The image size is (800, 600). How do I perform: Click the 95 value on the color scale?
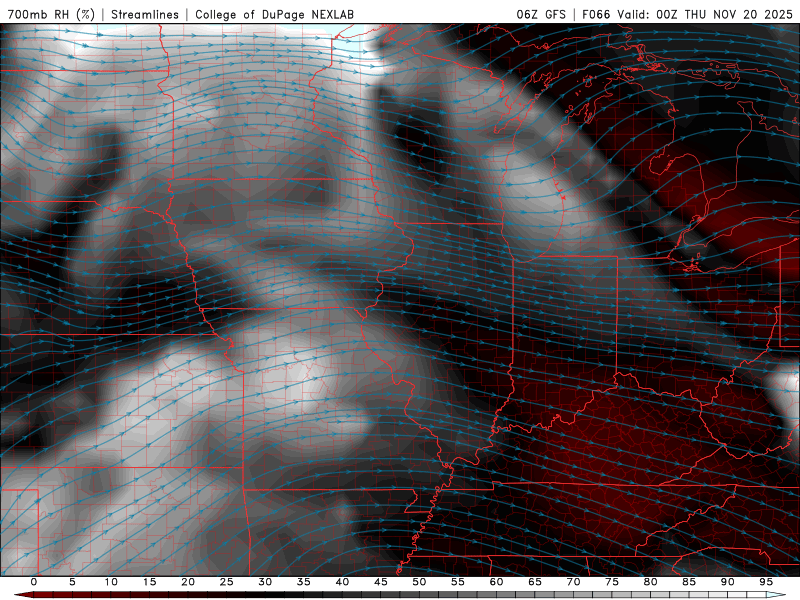[x=766, y=582]
